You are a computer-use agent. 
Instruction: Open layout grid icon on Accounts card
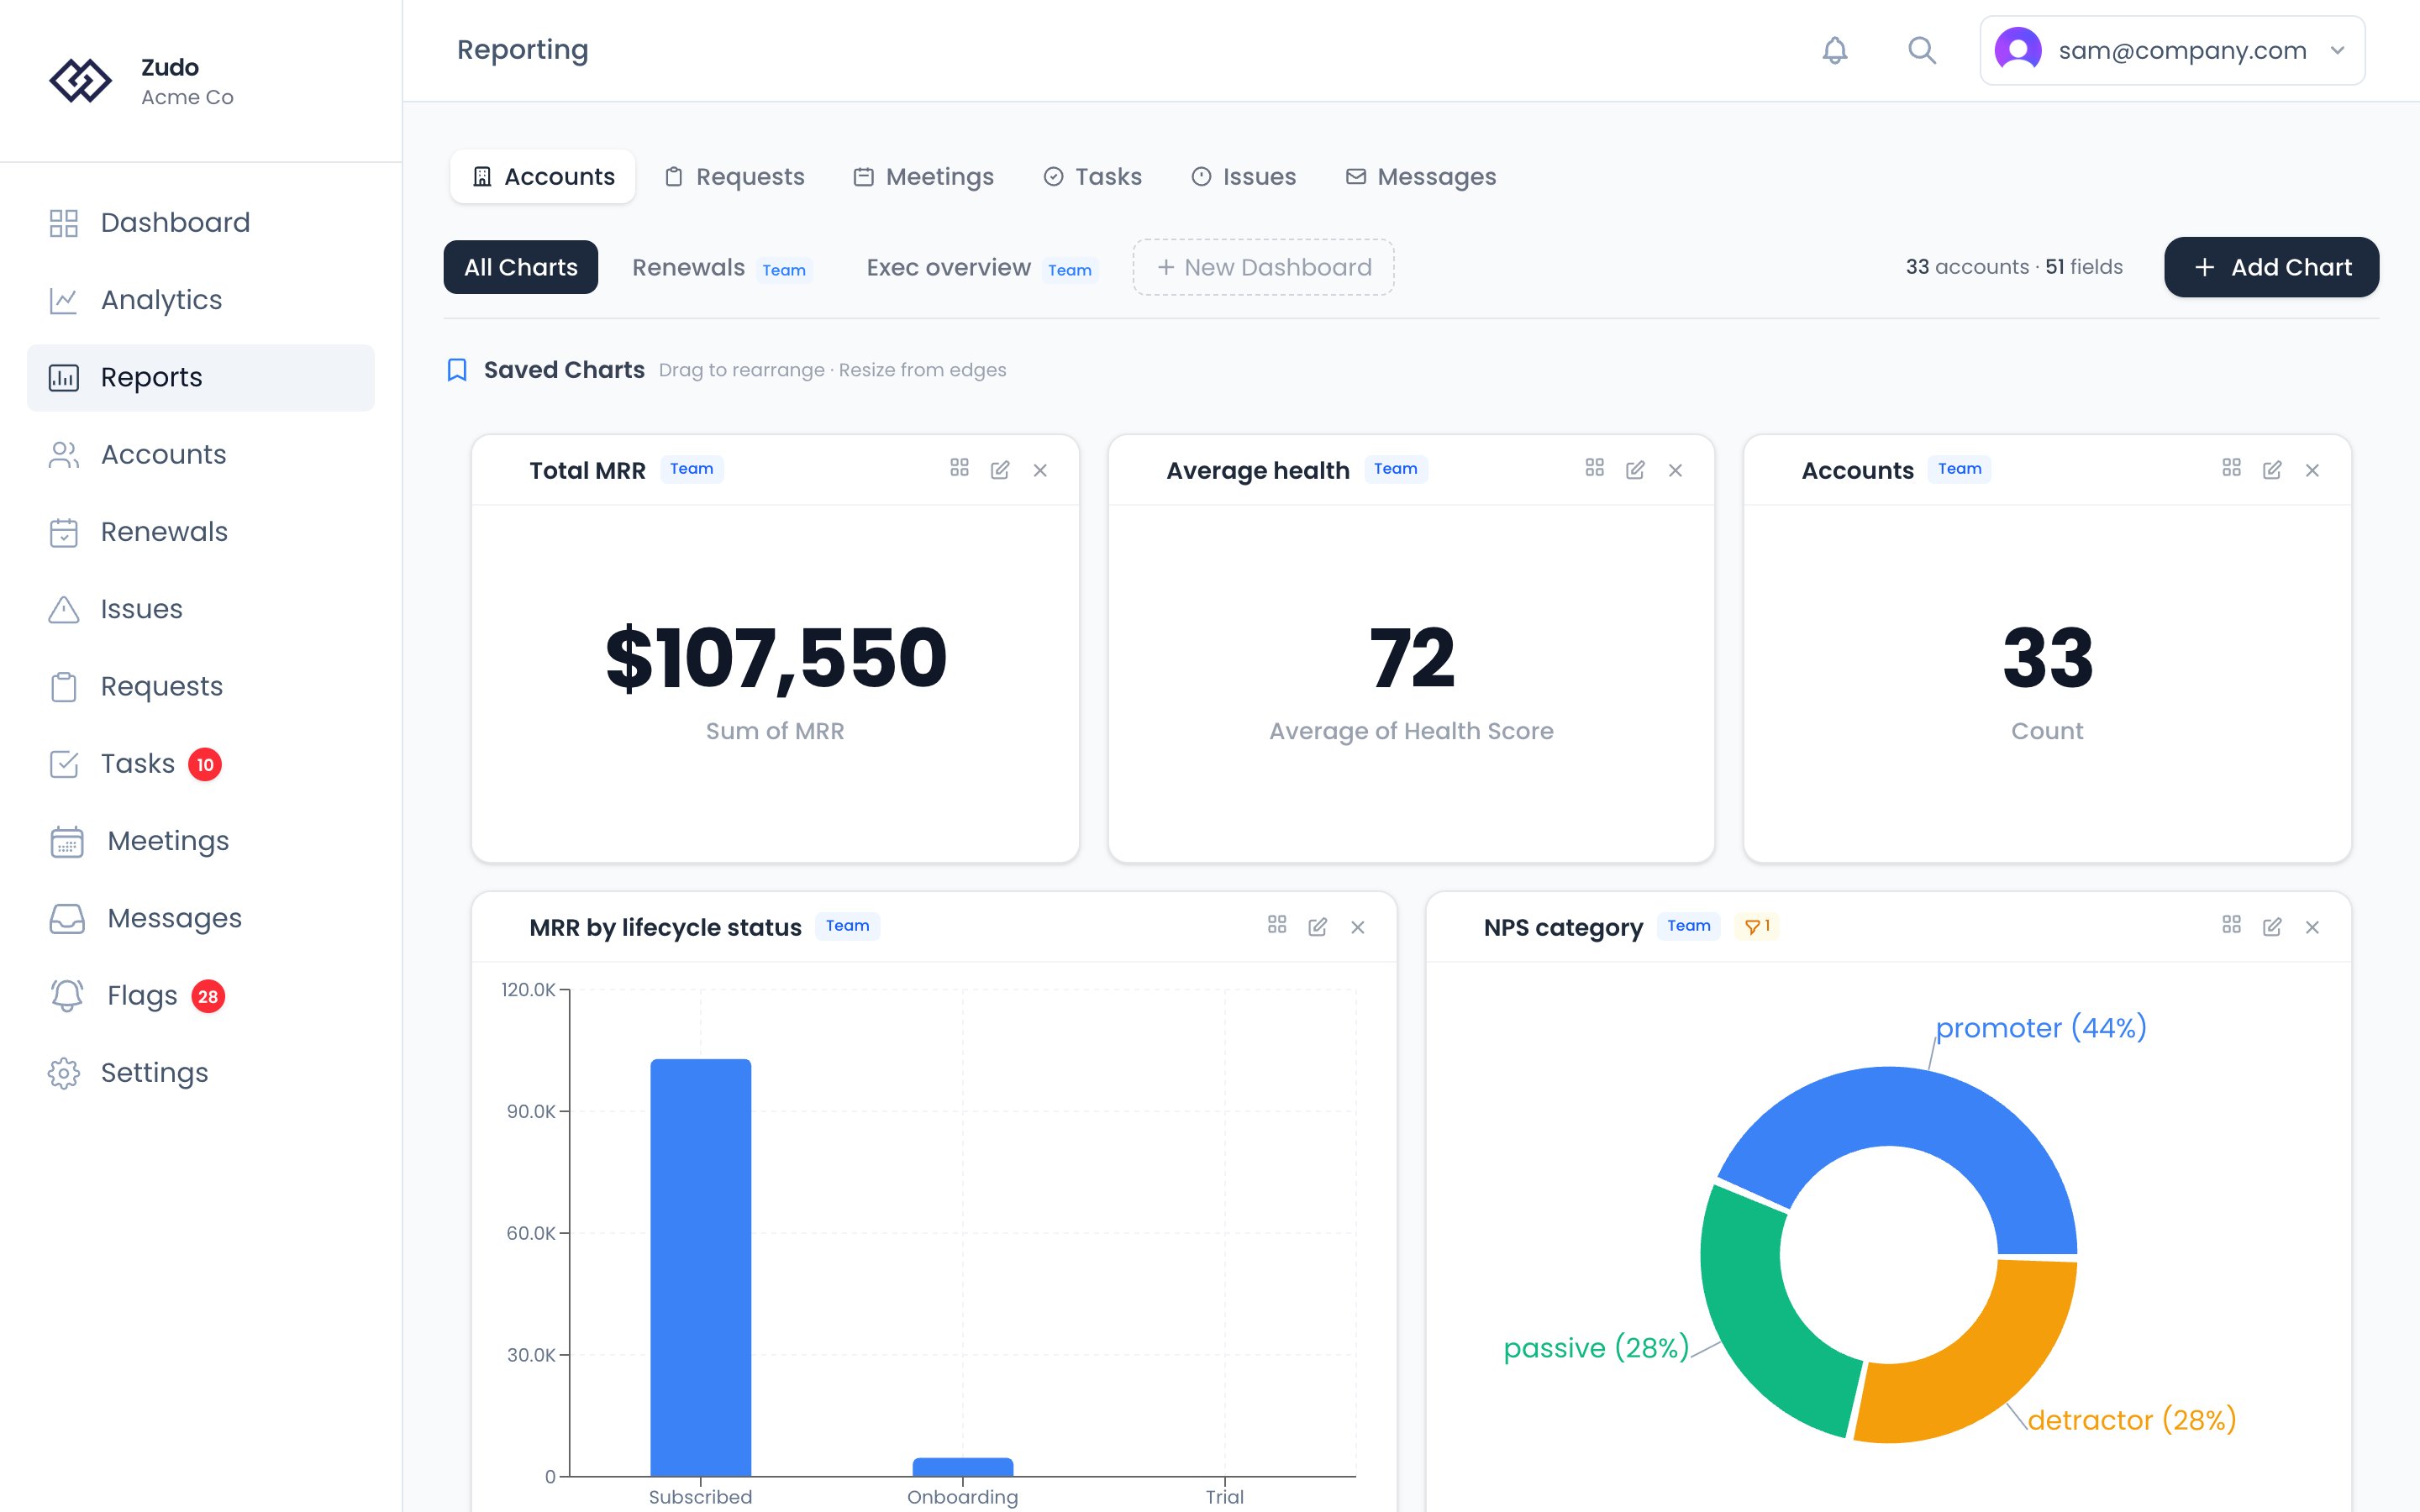2231,468
